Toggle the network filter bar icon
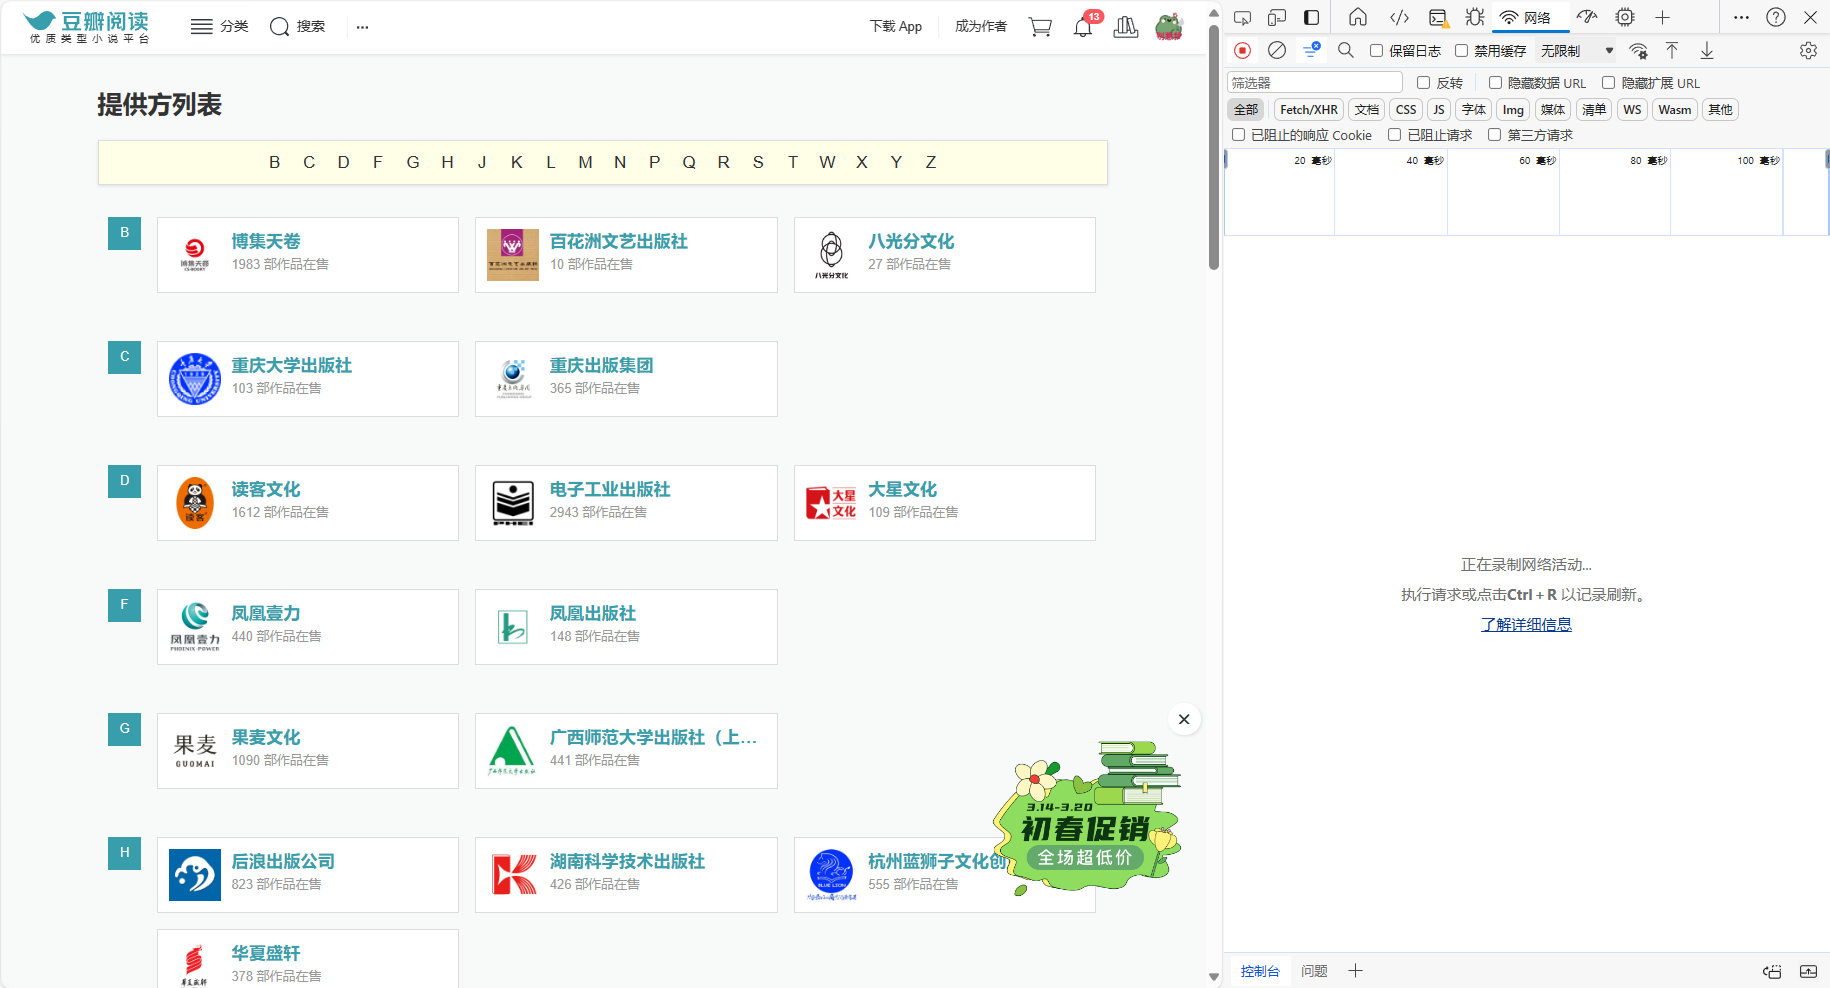This screenshot has height=988, width=1830. [x=1311, y=50]
